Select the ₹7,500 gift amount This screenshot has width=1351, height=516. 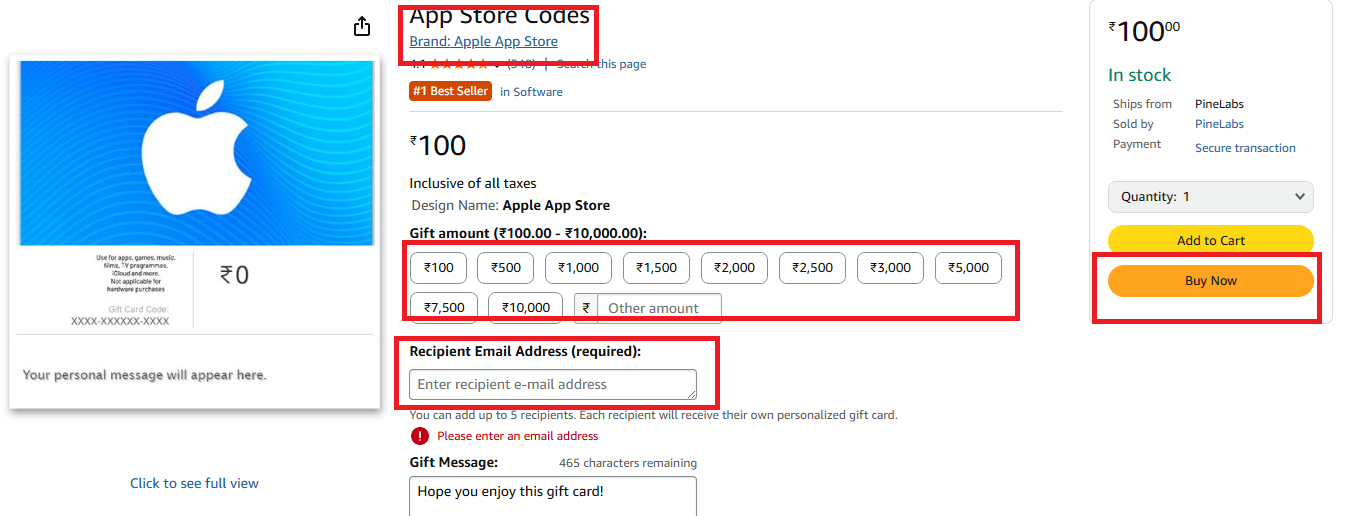click(x=444, y=308)
